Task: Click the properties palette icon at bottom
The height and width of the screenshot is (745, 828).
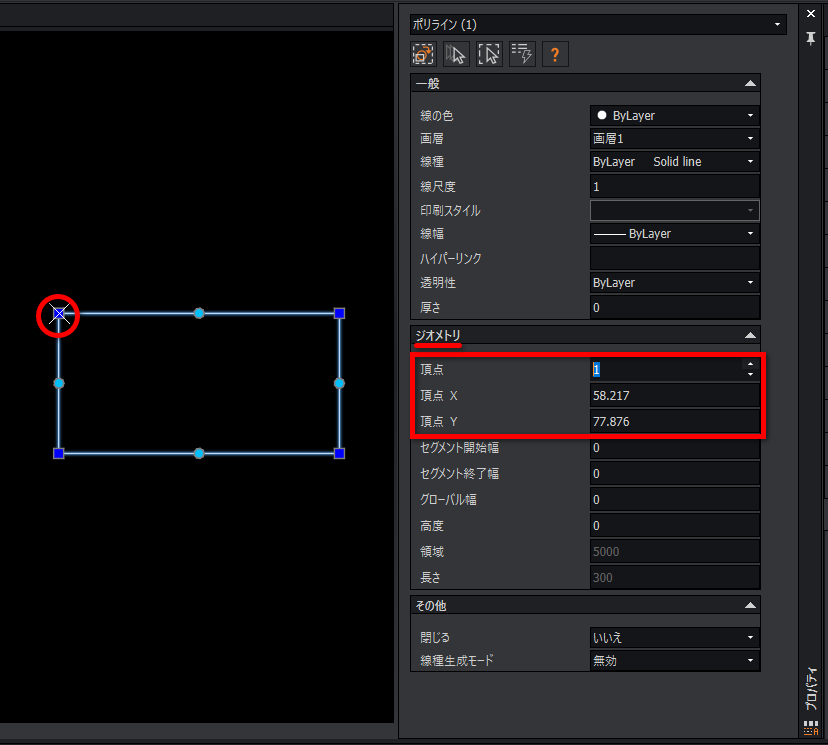Action: (811, 728)
